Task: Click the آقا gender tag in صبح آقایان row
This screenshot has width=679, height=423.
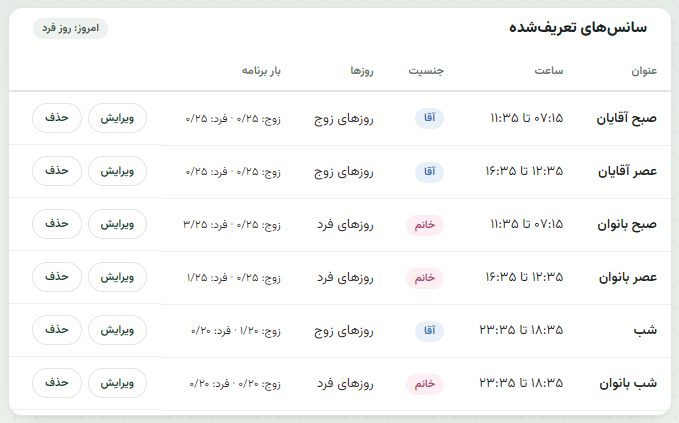Action: (x=429, y=118)
